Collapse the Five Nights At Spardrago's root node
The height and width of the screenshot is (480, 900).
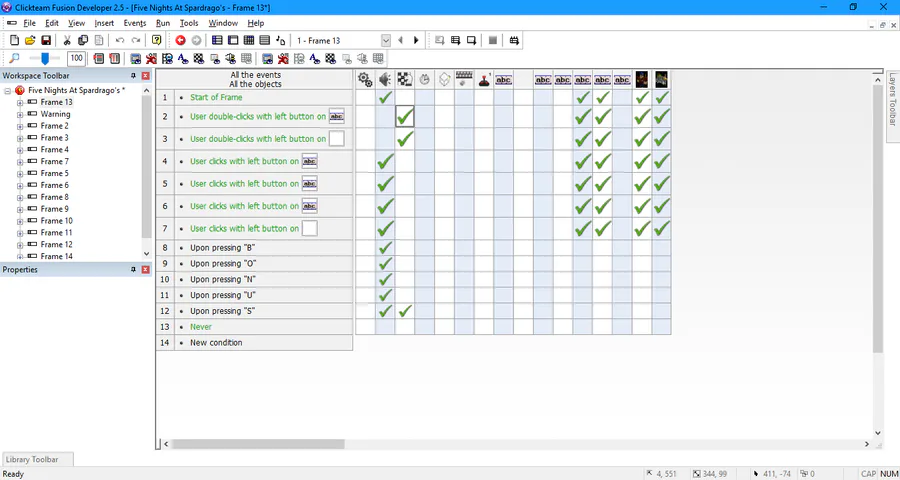[x=8, y=91]
